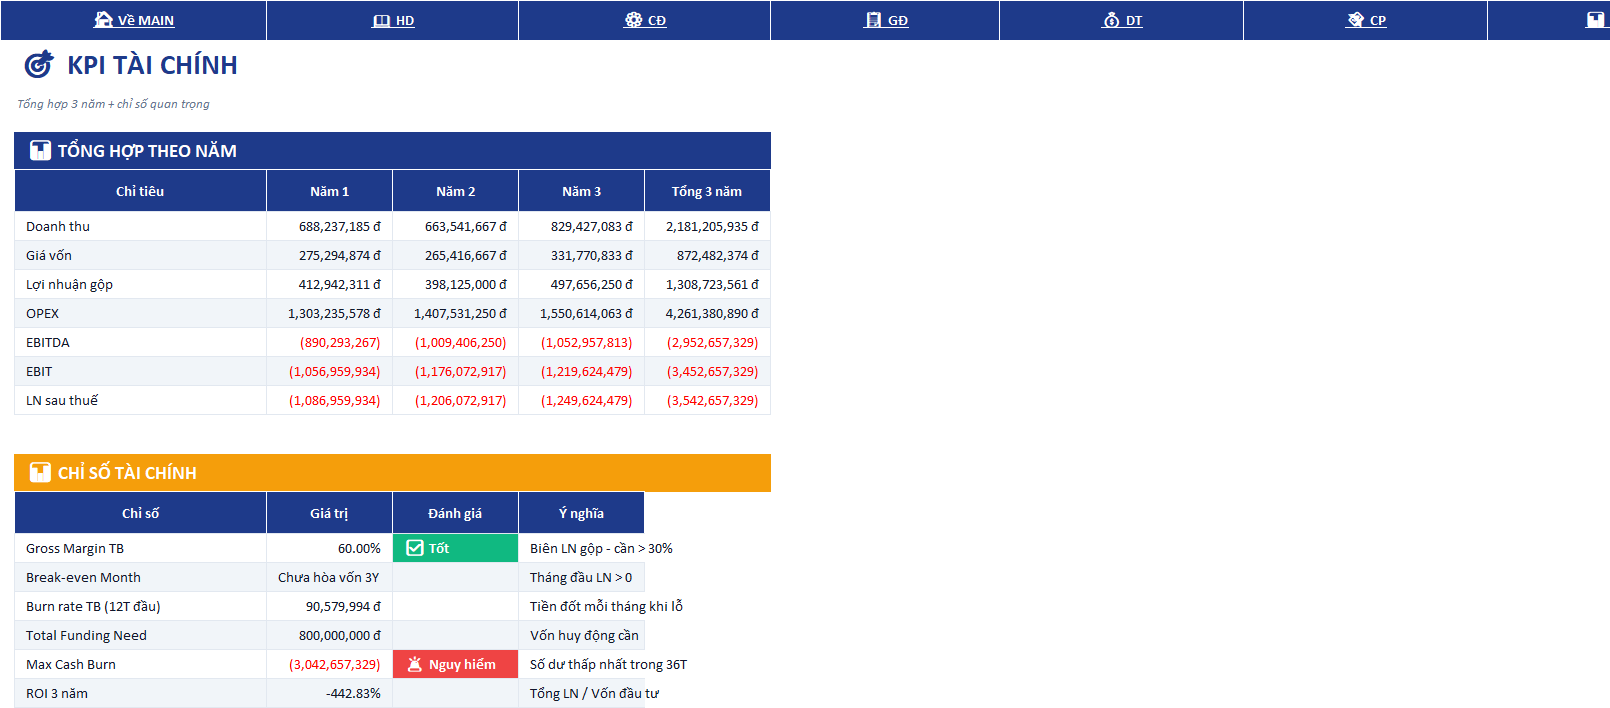Screen dimensions: 1610x708
Task: Click the red Nguy hiểm alert badge
Action: (455, 664)
